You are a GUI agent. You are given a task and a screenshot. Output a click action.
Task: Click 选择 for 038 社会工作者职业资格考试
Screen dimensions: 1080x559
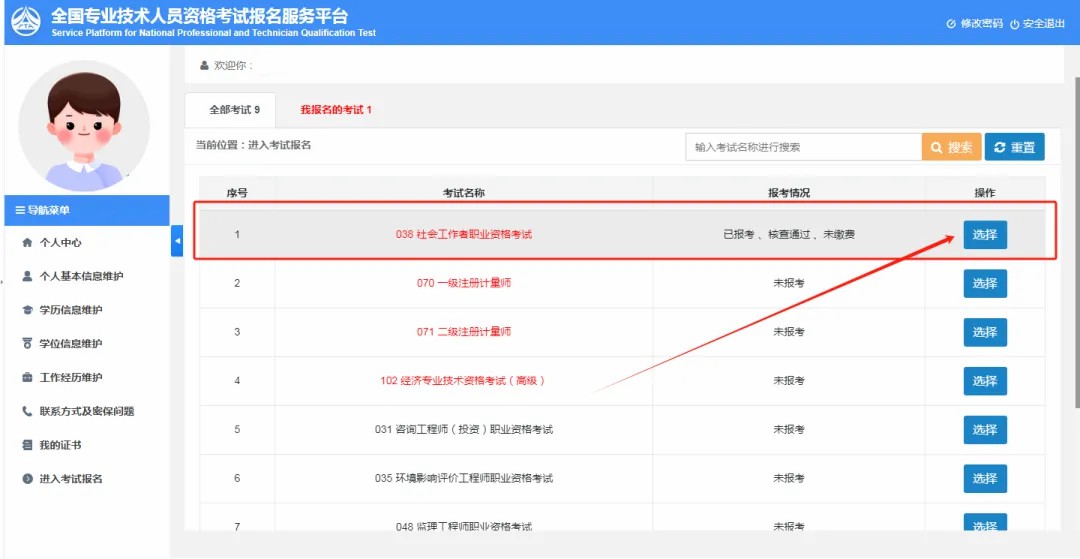985,235
